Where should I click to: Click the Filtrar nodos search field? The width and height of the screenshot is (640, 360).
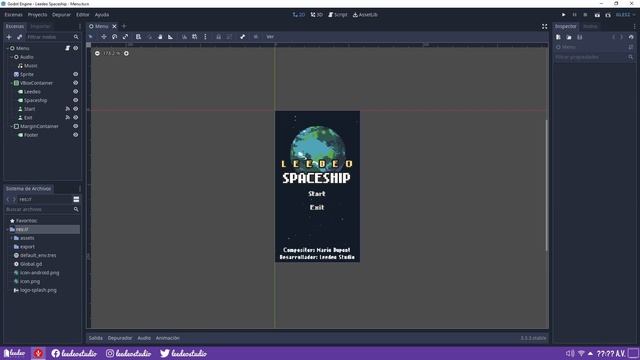[53, 37]
